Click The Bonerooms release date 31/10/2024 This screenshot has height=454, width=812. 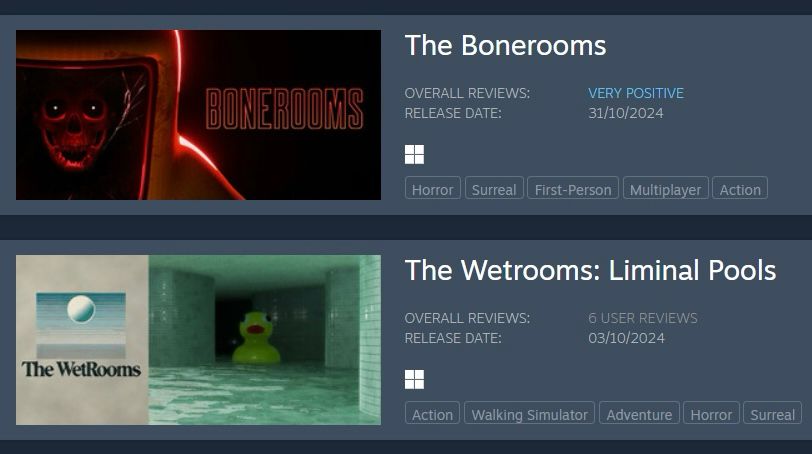pos(626,113)
